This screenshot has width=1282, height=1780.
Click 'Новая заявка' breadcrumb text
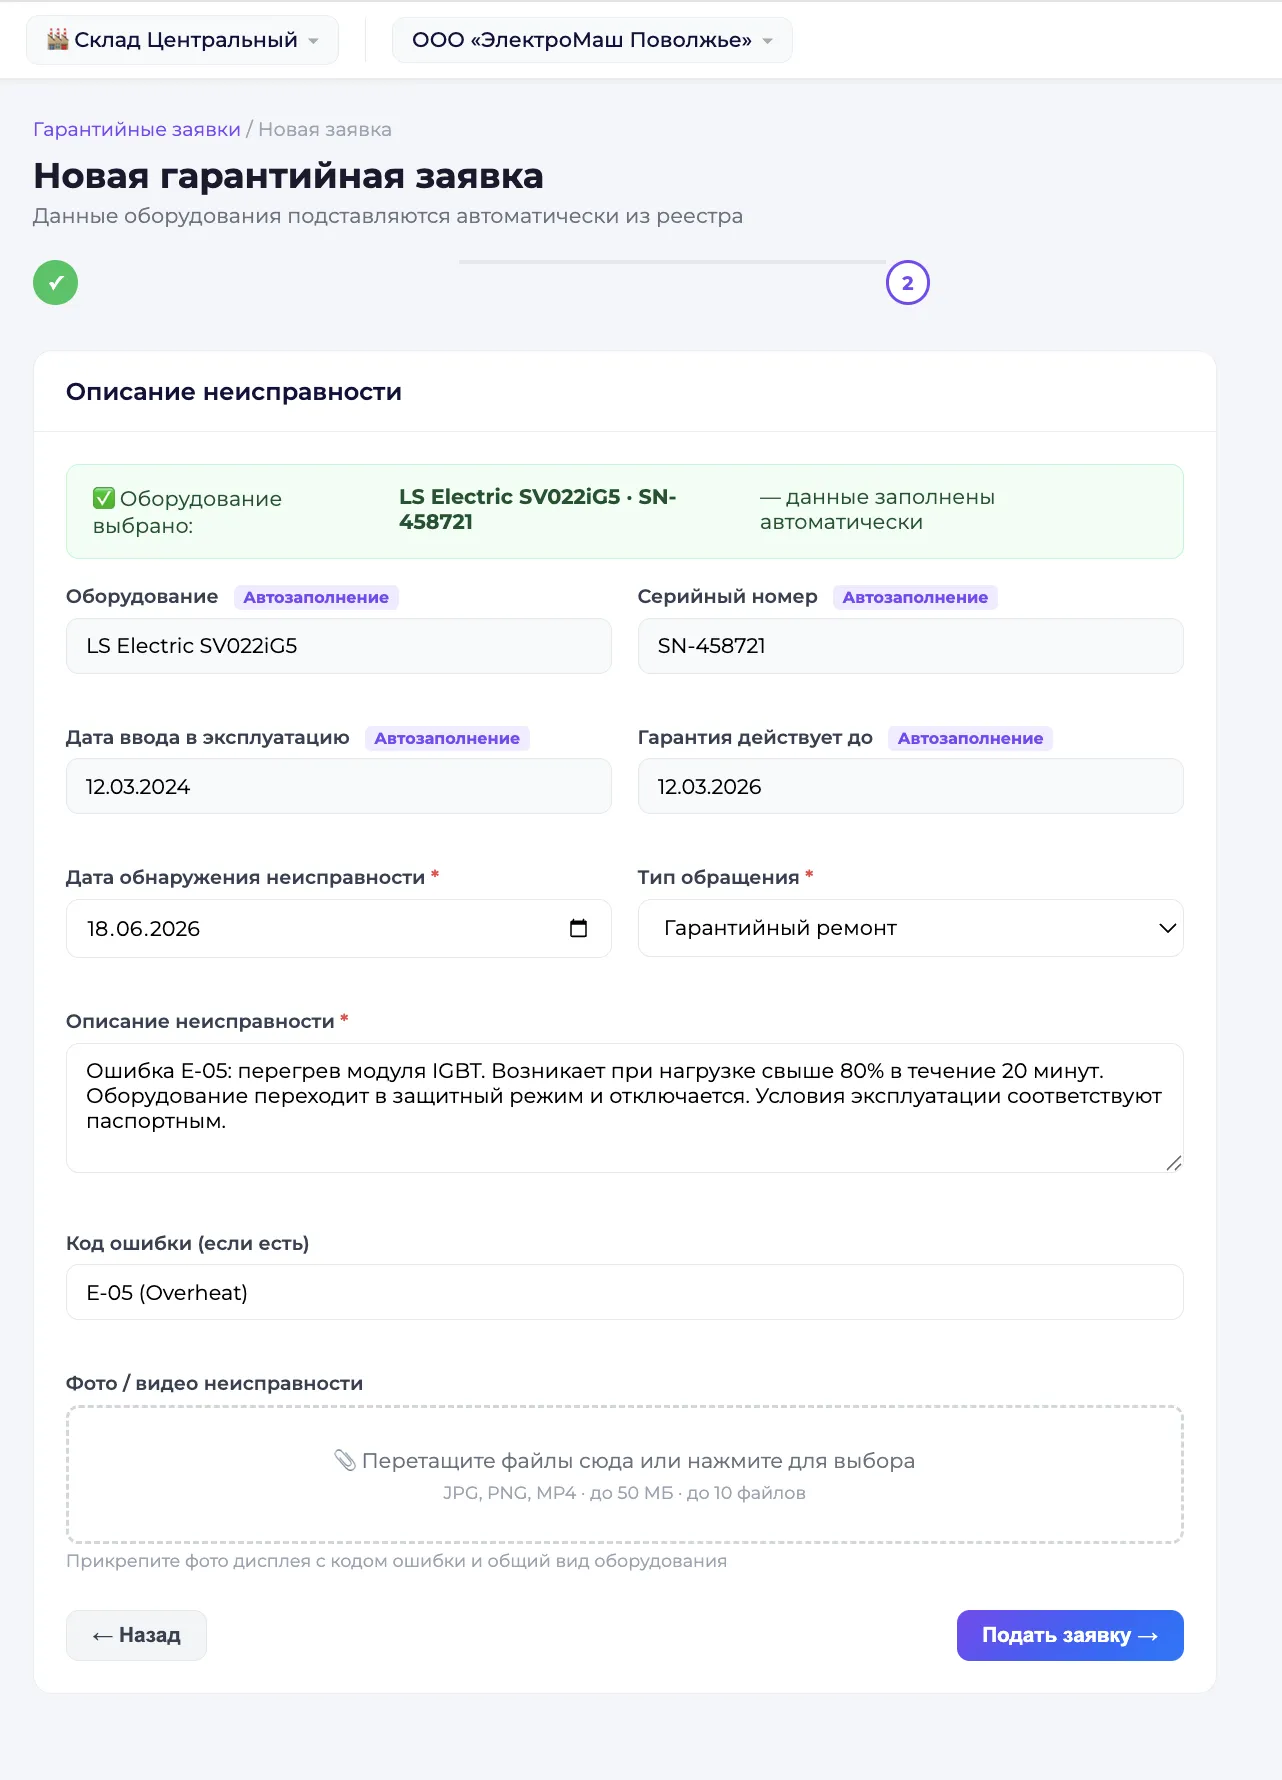[x=325, y=129]
